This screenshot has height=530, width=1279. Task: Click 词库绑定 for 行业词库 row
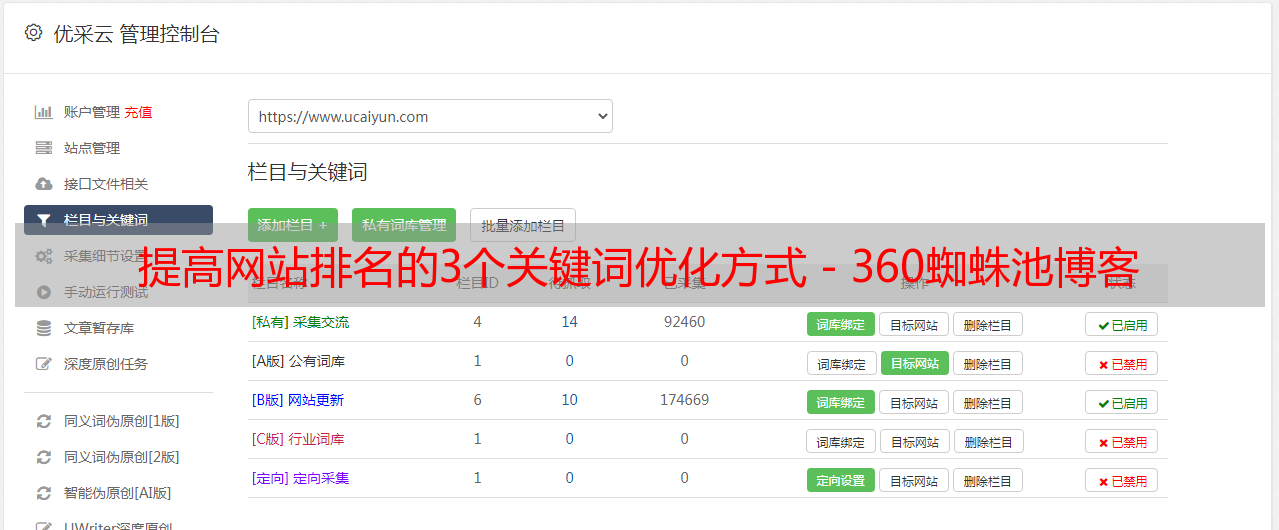[841, 441]
